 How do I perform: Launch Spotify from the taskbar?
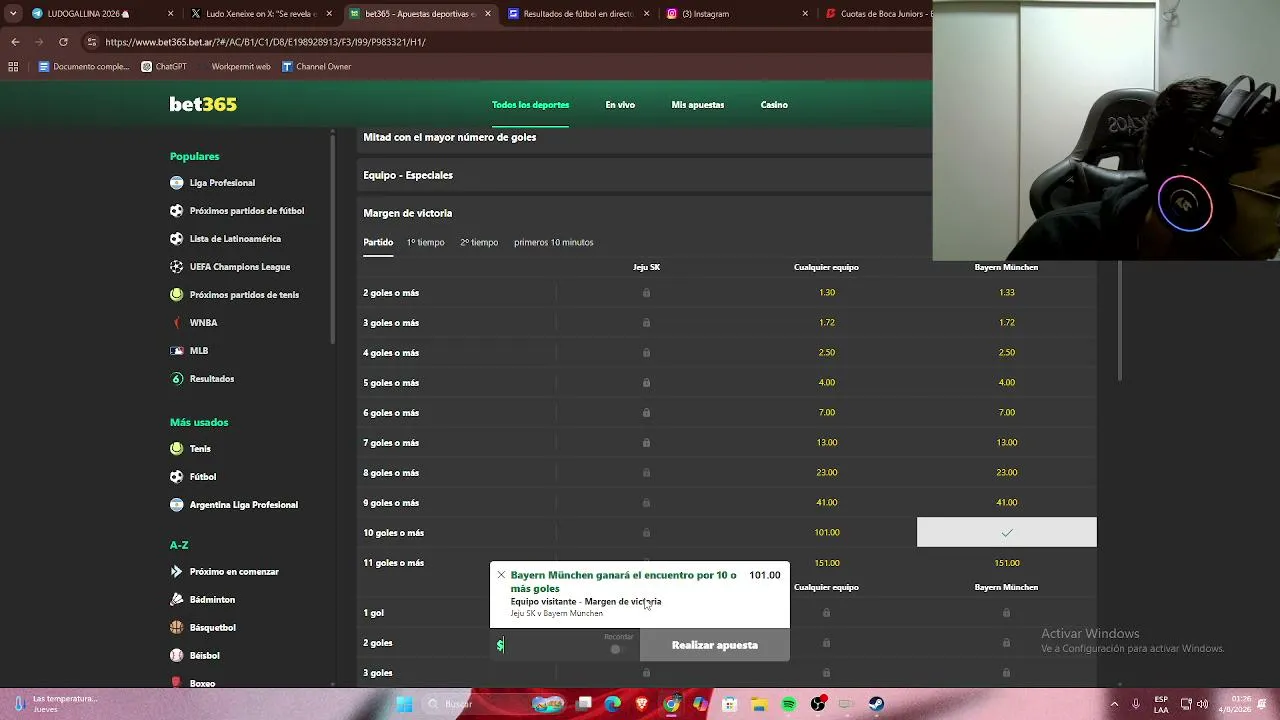click(x=789, y=704)
